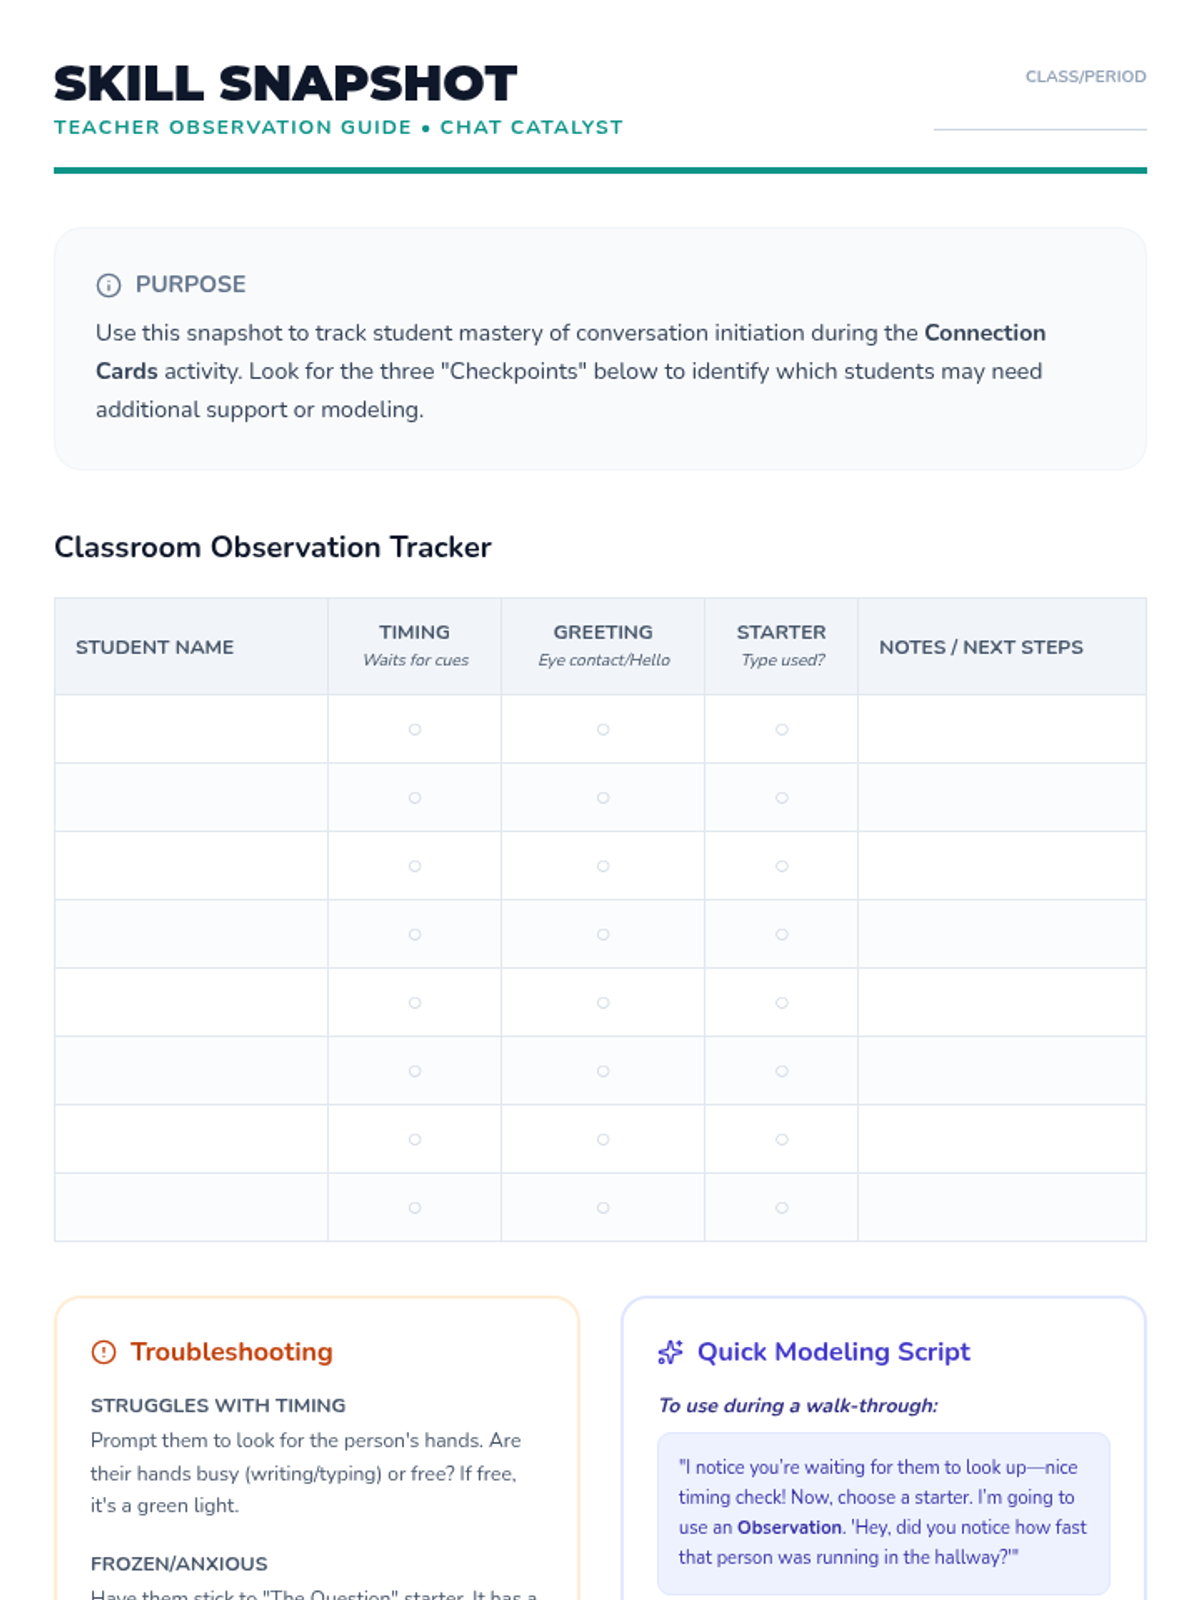Click the Student Name column header
Image resolution: width=1200 pixels, height=1600 pixels.
click(x=155, y=647)
